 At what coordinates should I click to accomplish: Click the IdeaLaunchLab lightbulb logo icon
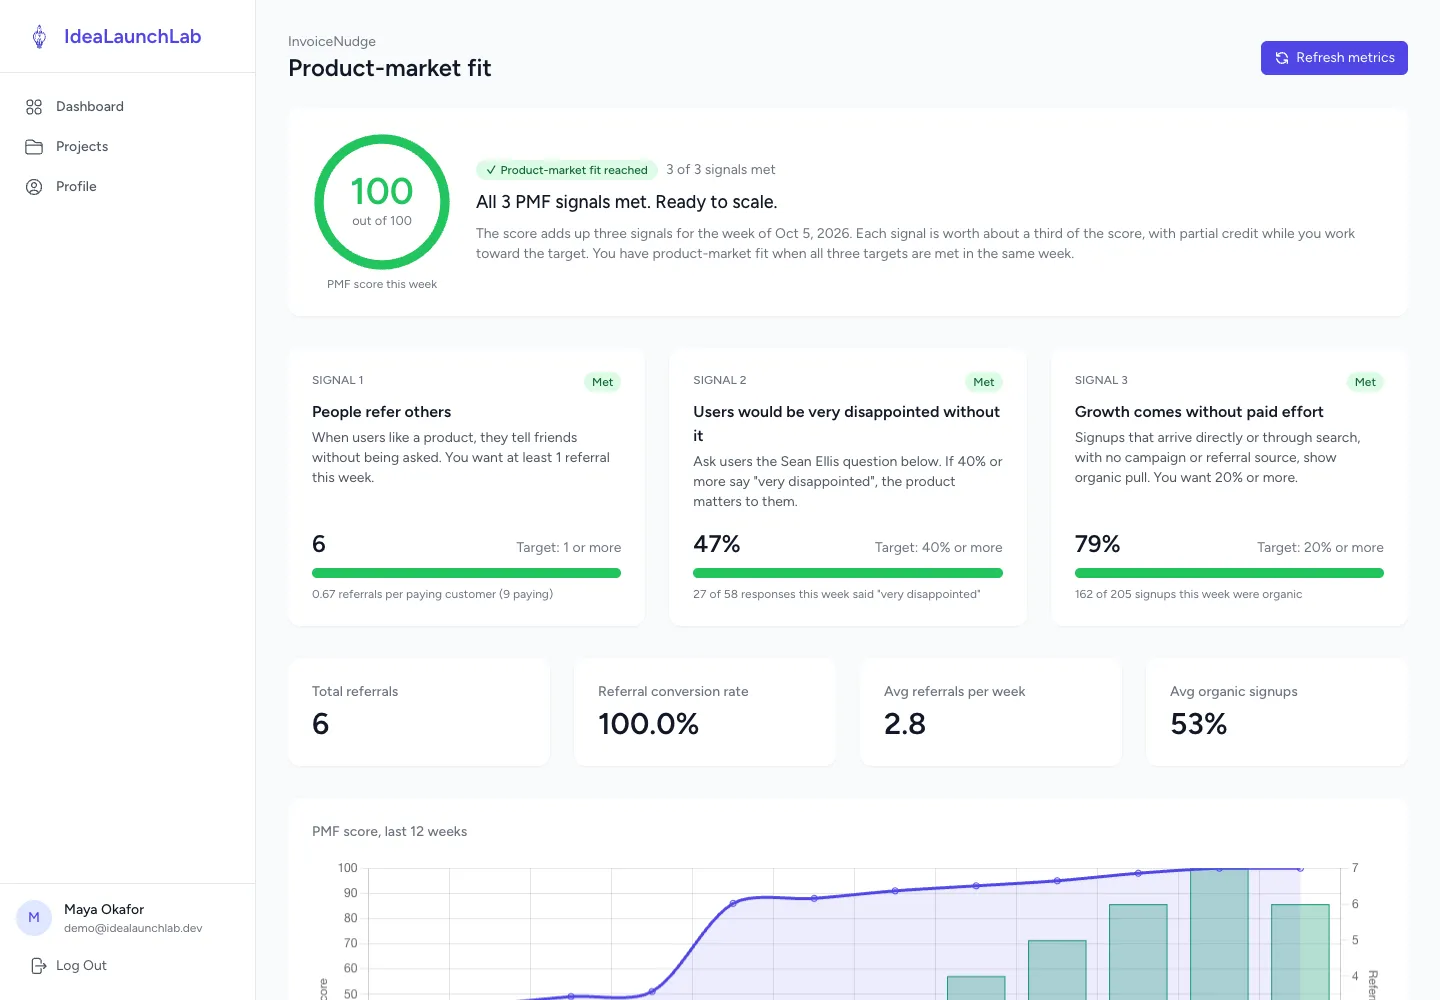click(x=39, y=37)
